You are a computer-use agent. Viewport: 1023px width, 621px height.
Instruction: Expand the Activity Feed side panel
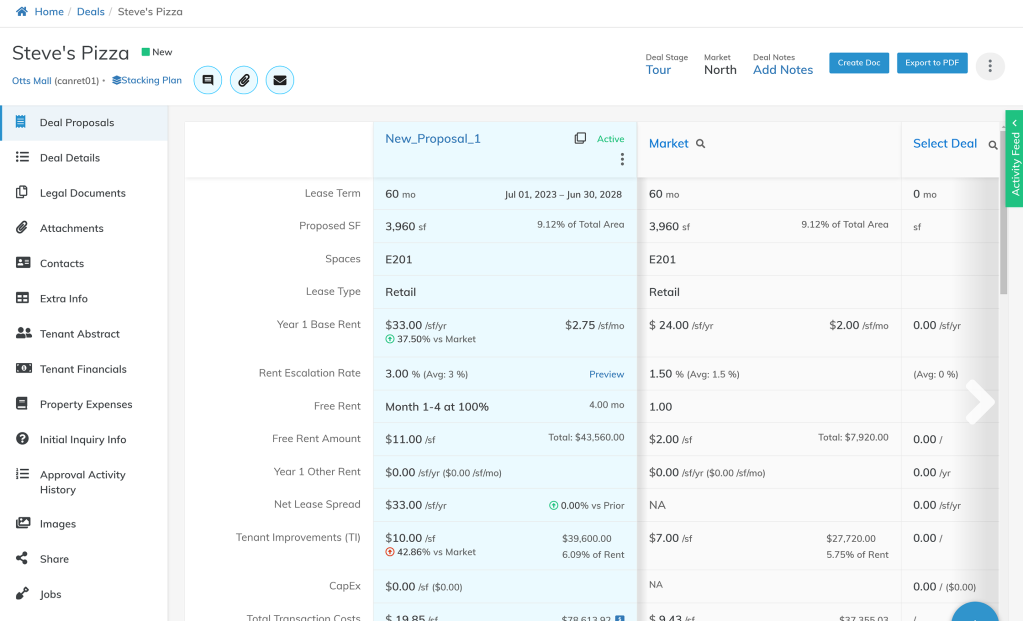click(1015, 159)
